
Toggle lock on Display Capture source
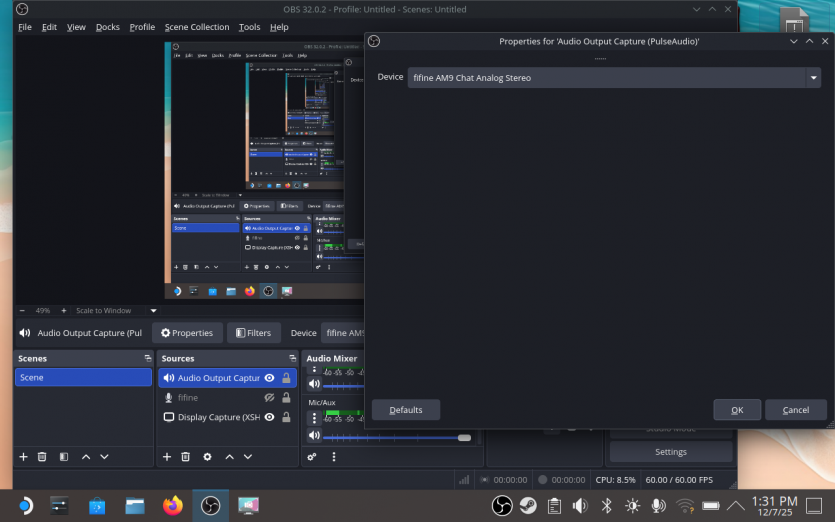click(286, 417)
